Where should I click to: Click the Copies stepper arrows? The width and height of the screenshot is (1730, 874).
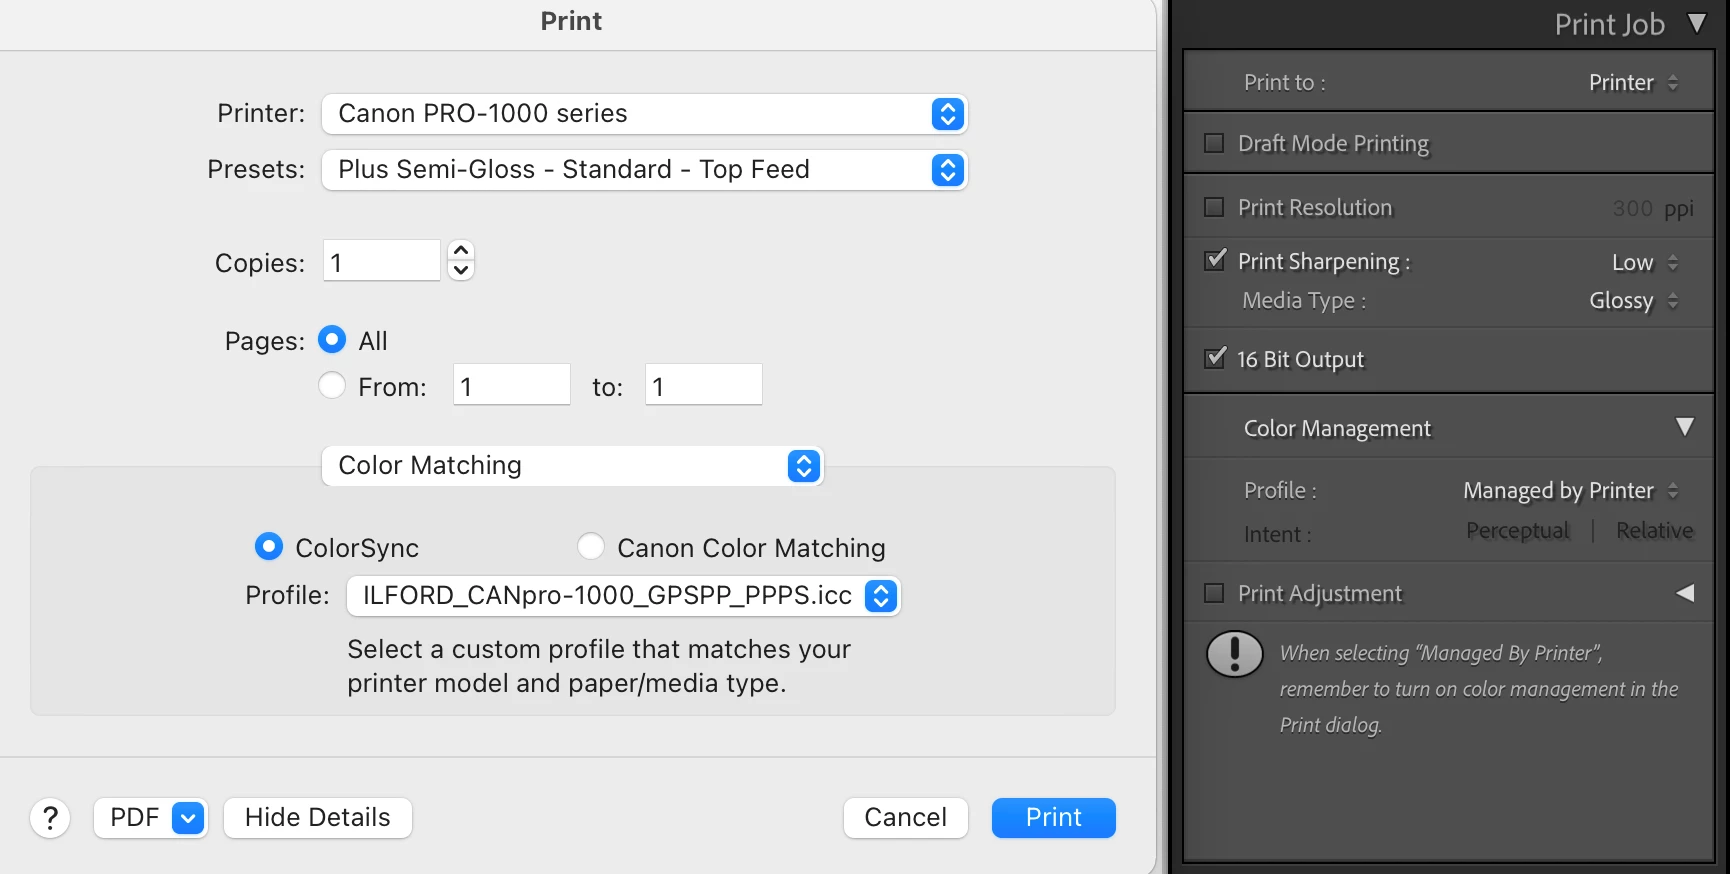tap(461, 260)
